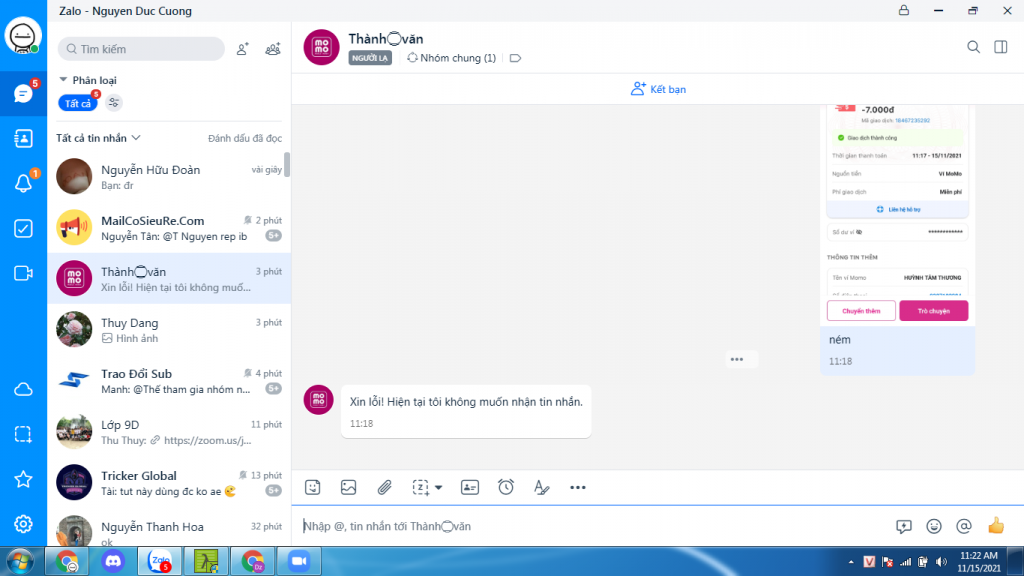
Task: Search in conversation magnifier icon
Action: (973, 47)
